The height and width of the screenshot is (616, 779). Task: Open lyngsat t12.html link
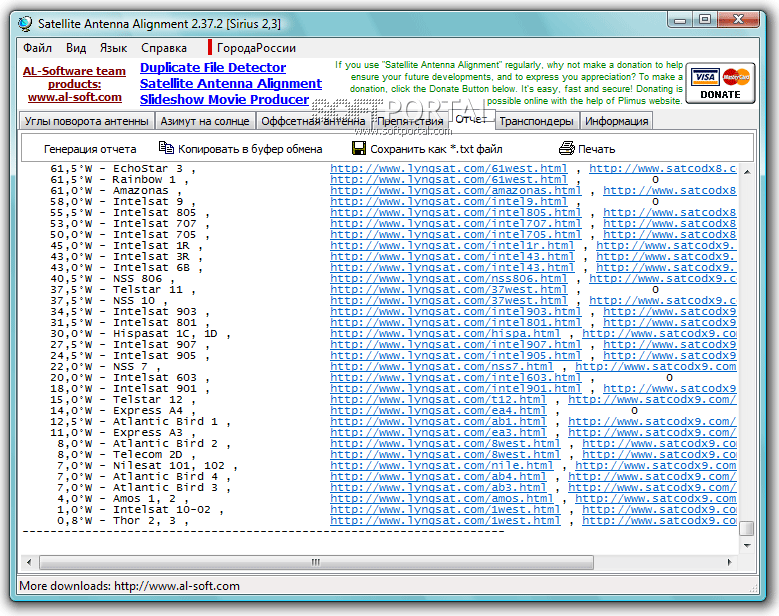click(438, 399)
